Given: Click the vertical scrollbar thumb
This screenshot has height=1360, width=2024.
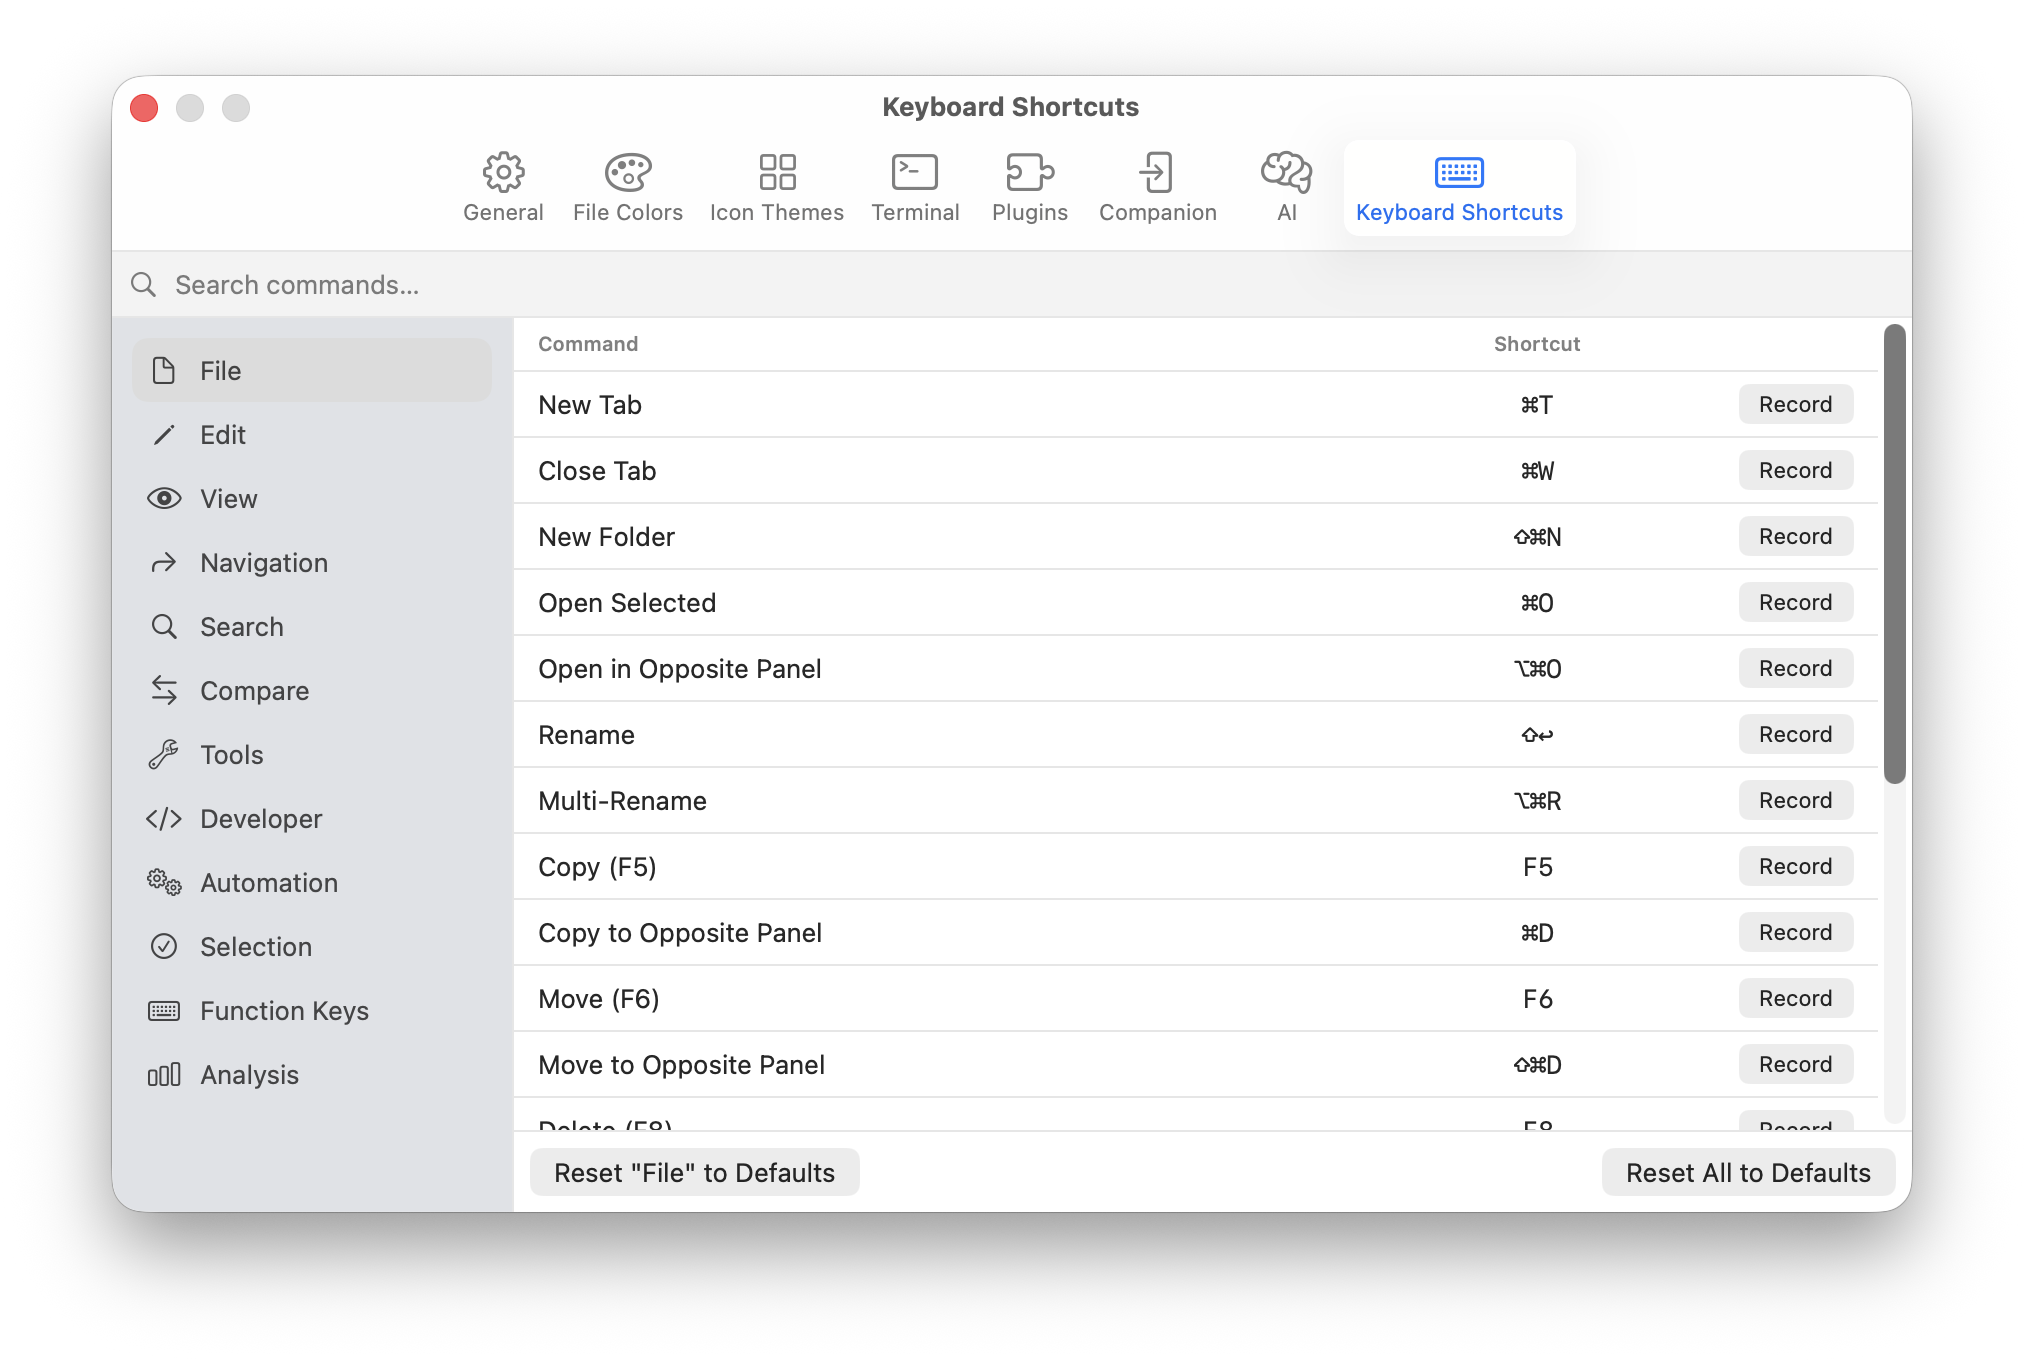Looking at the screenshot, I should point(1893,550).
